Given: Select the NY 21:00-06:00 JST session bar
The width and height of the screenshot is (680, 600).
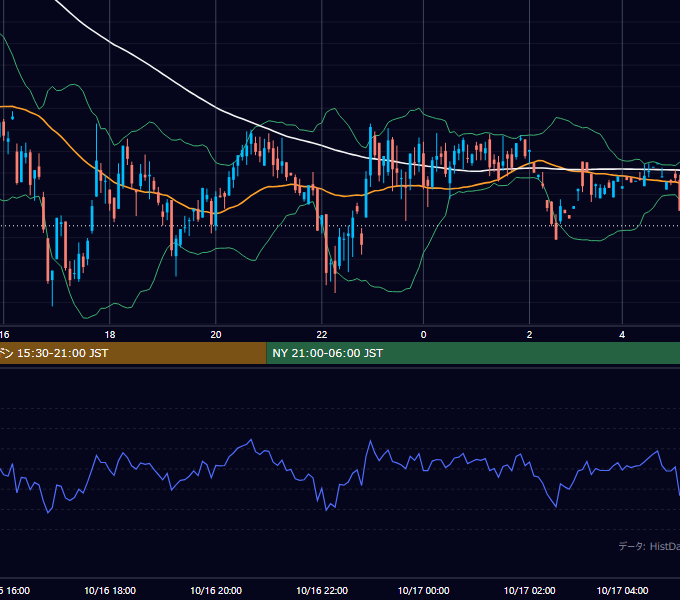Looking at the screenshot, I should (x=473, y=353).
